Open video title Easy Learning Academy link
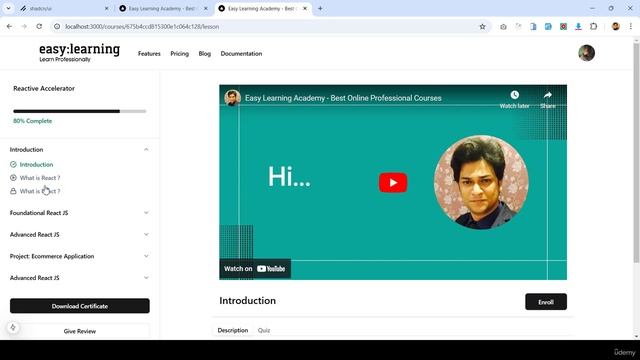 click(343, 98)
